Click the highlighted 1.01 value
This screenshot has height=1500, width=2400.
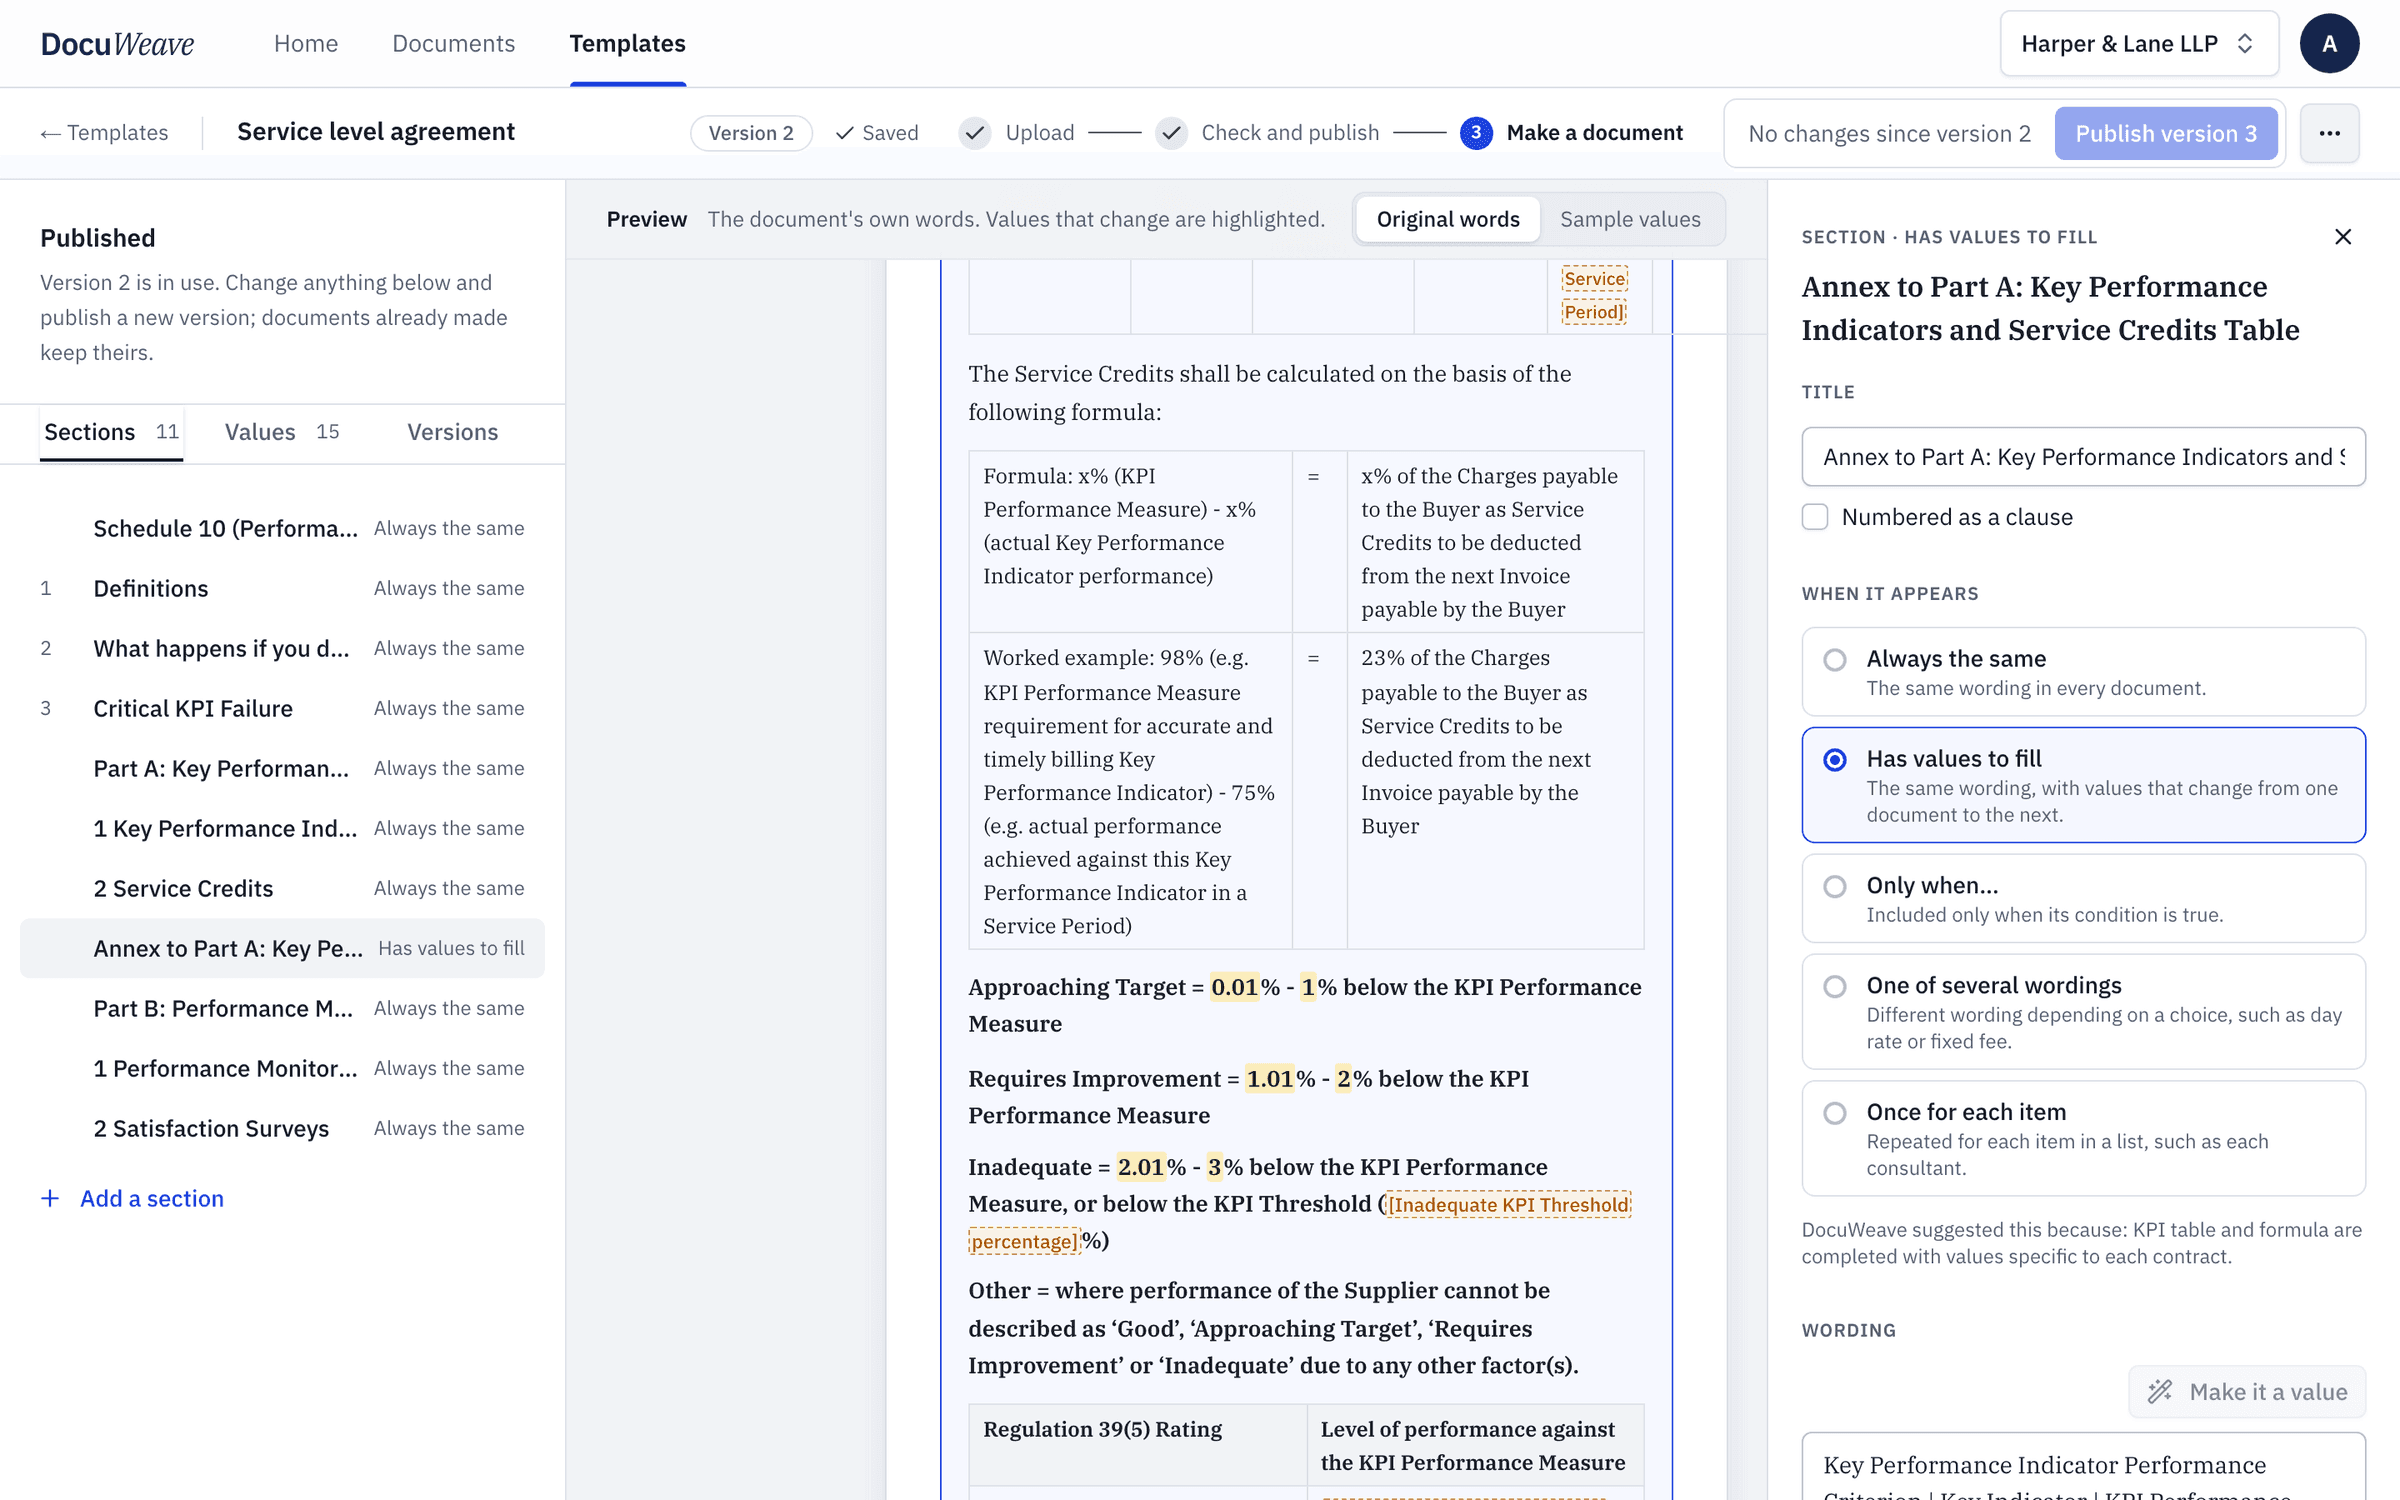pyautogui.click(x=1270, y=1079)
